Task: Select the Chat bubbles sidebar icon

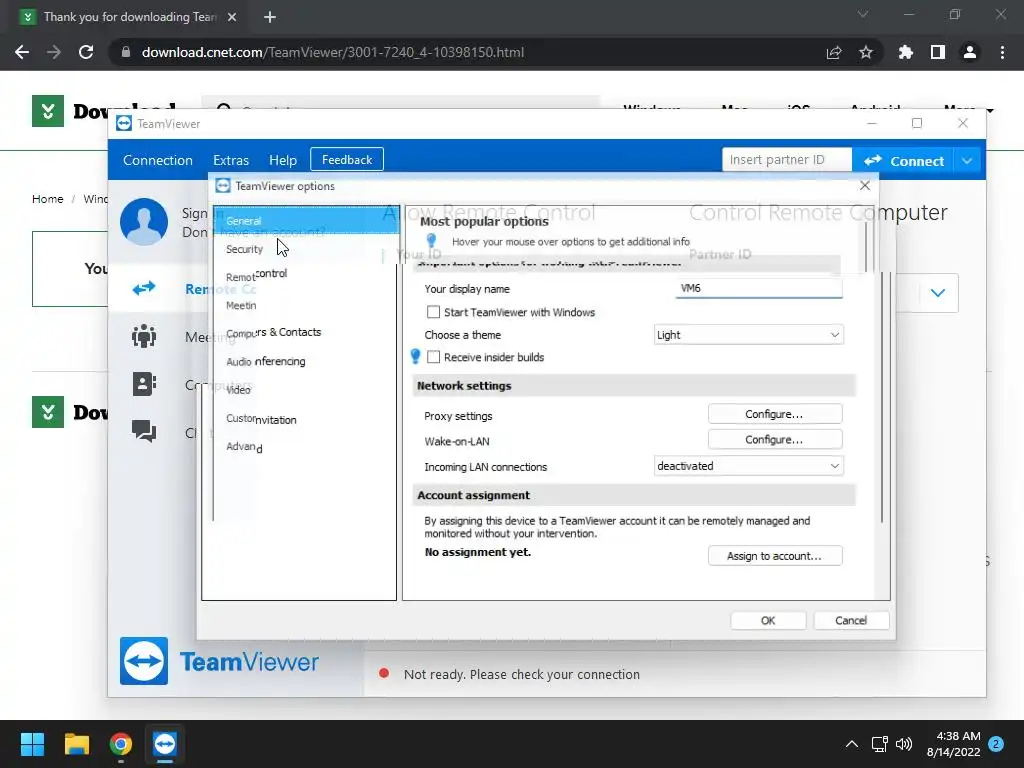Action: [x=144, y=431]
